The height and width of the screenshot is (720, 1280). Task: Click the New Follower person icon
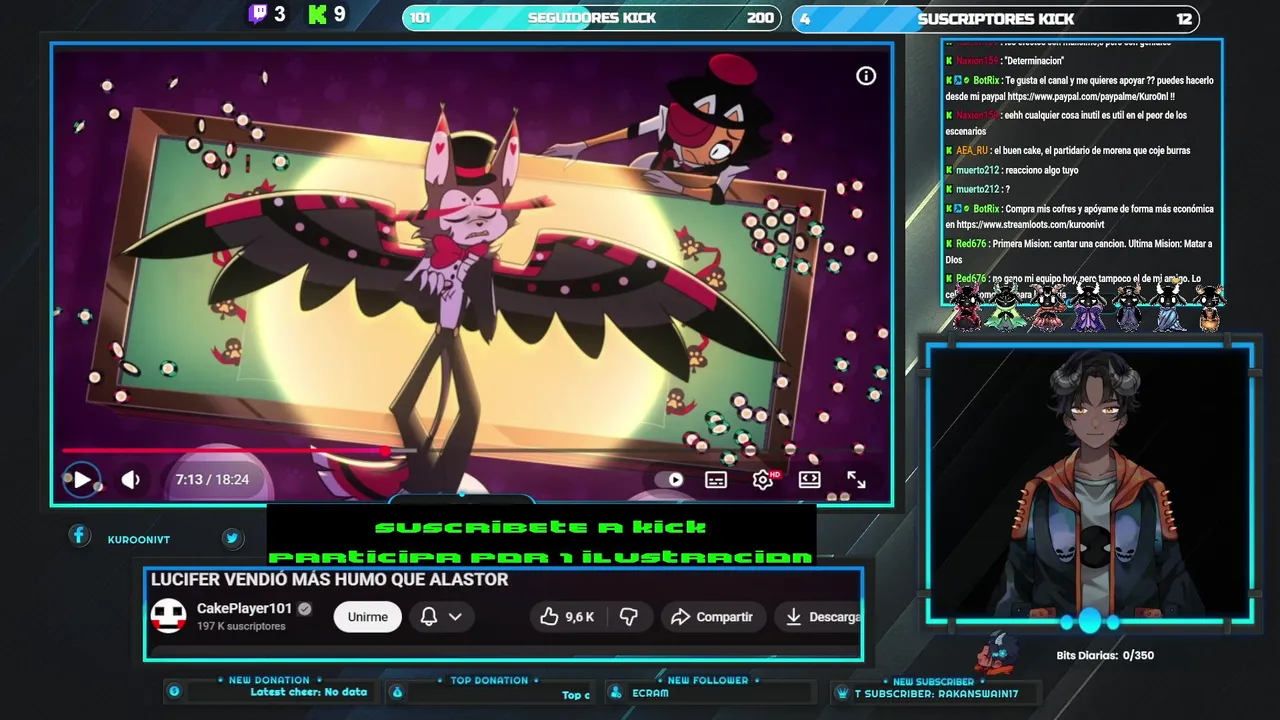tap(615, 692)
